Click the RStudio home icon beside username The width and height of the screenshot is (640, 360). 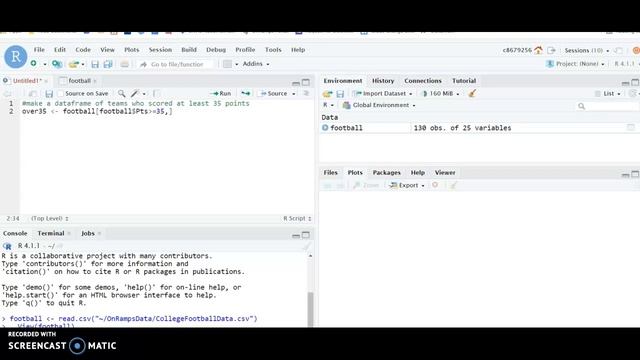[538, 50]
